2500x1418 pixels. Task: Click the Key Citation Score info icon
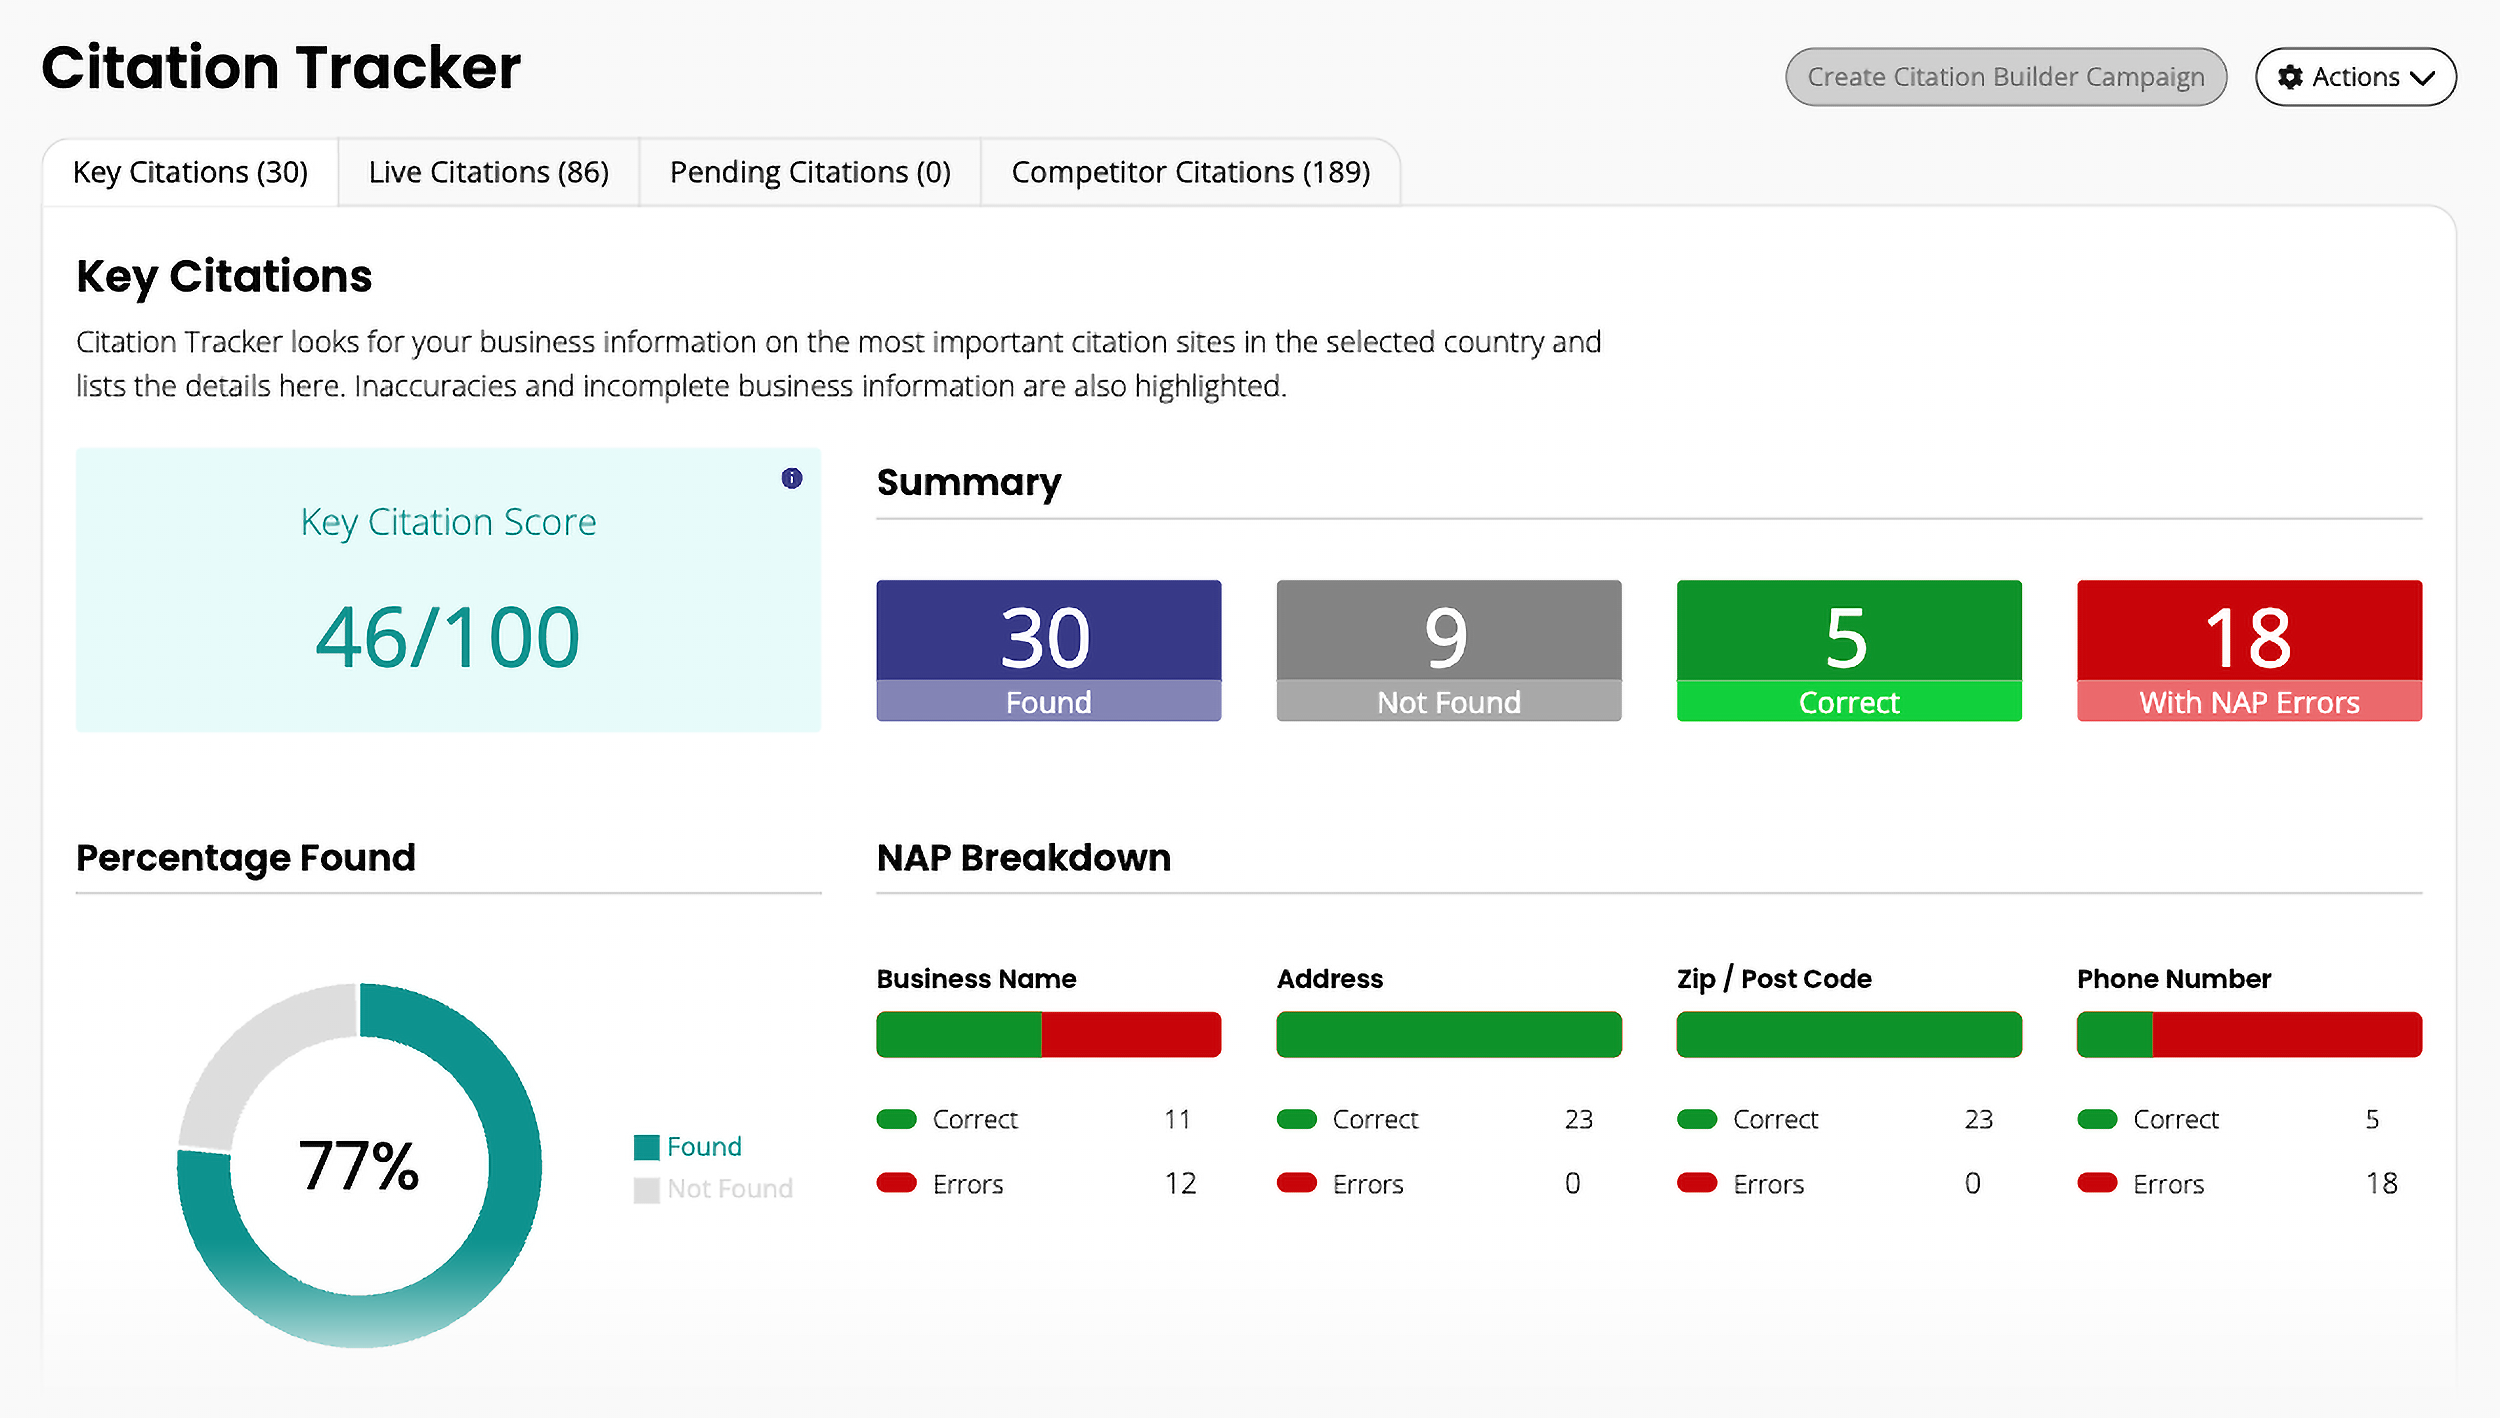point(791,478)
